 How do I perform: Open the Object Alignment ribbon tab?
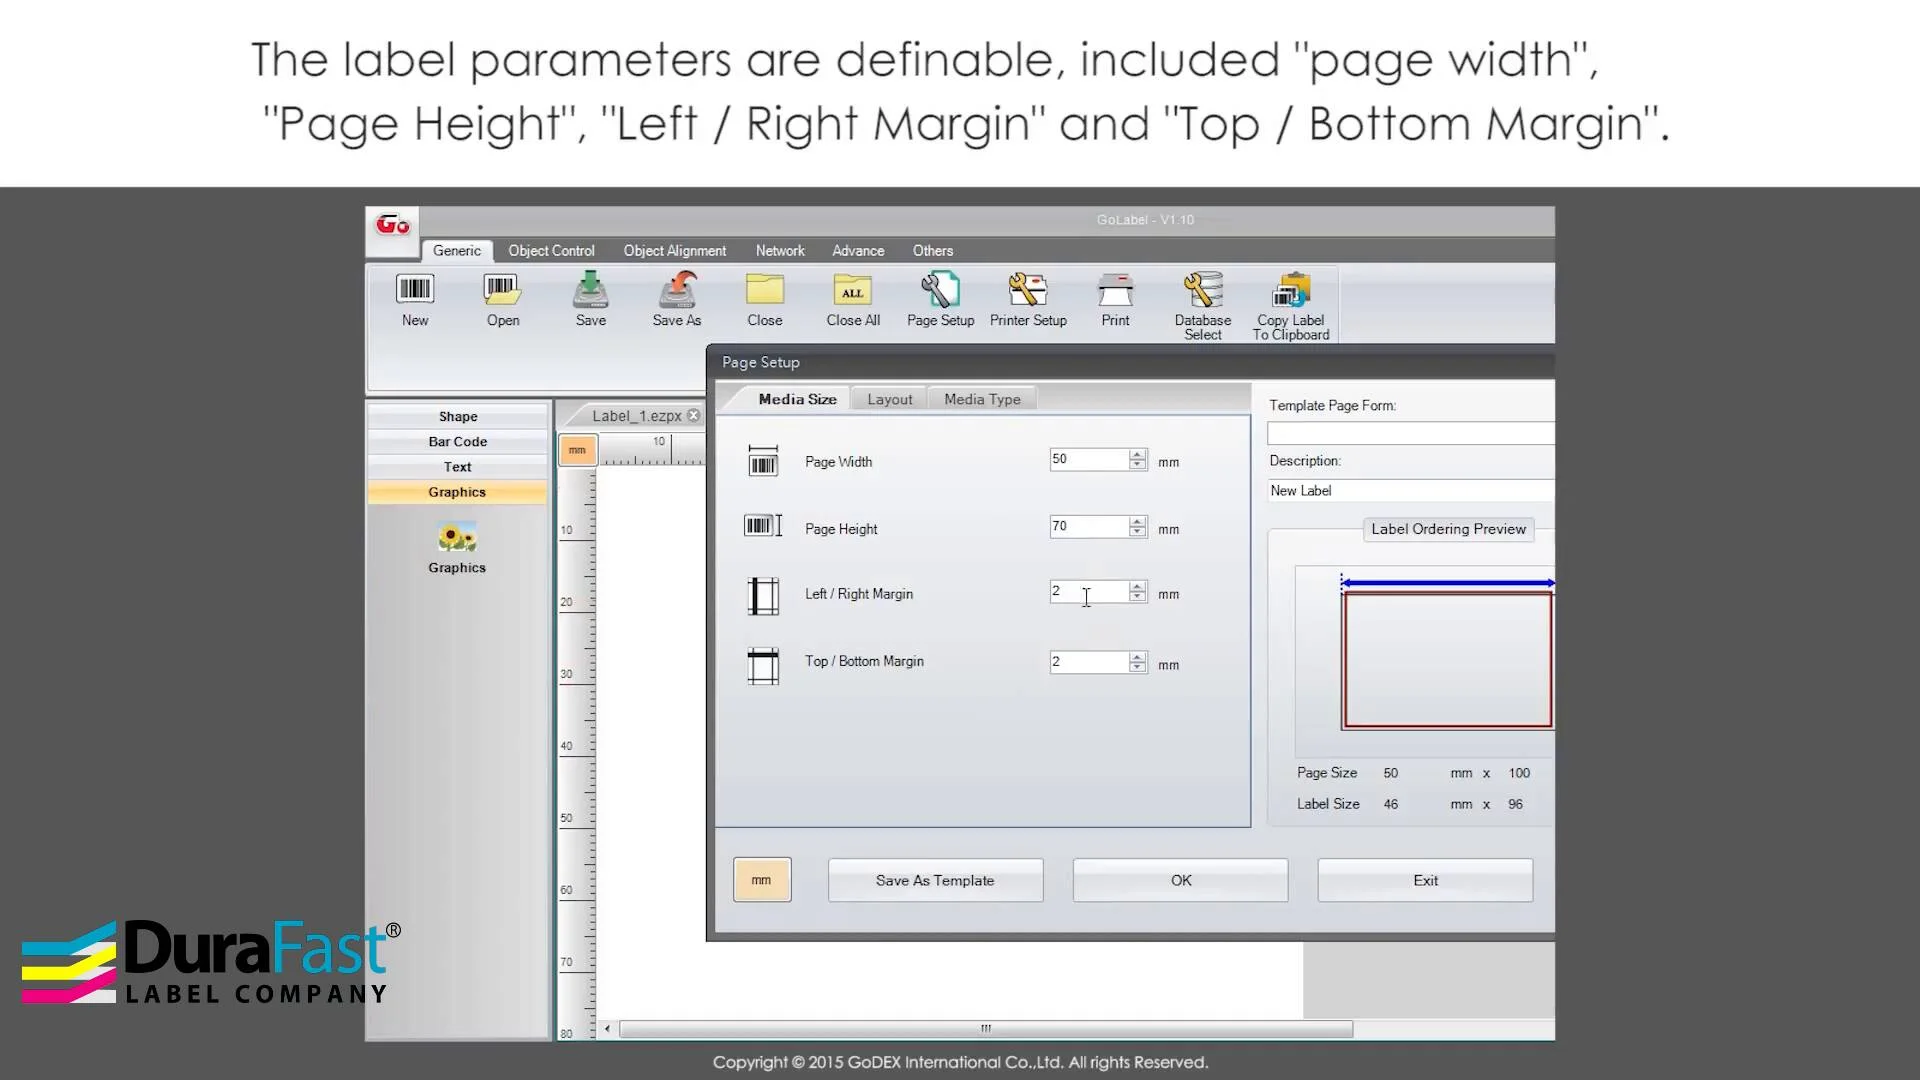pos(674,251)
